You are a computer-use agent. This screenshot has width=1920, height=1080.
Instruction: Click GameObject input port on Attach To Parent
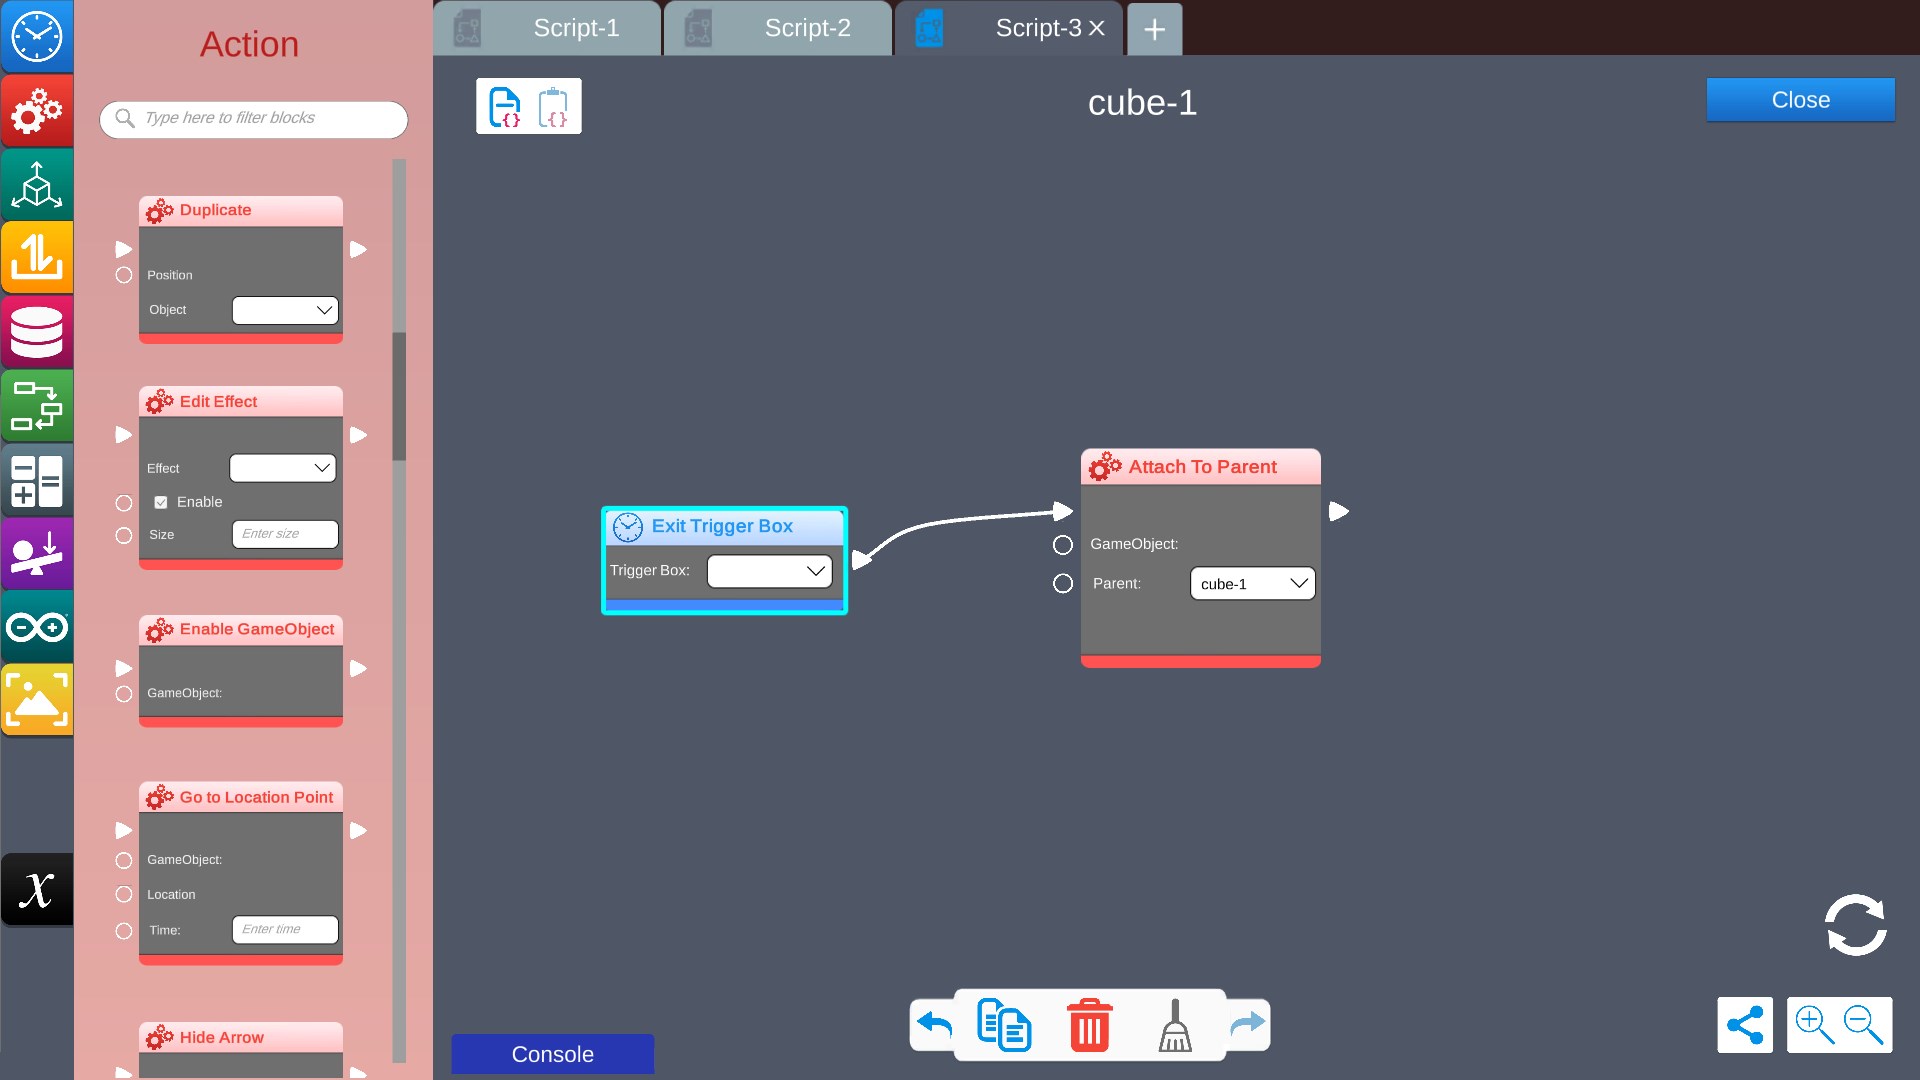pyautogui.click(x=1063, y=545)
